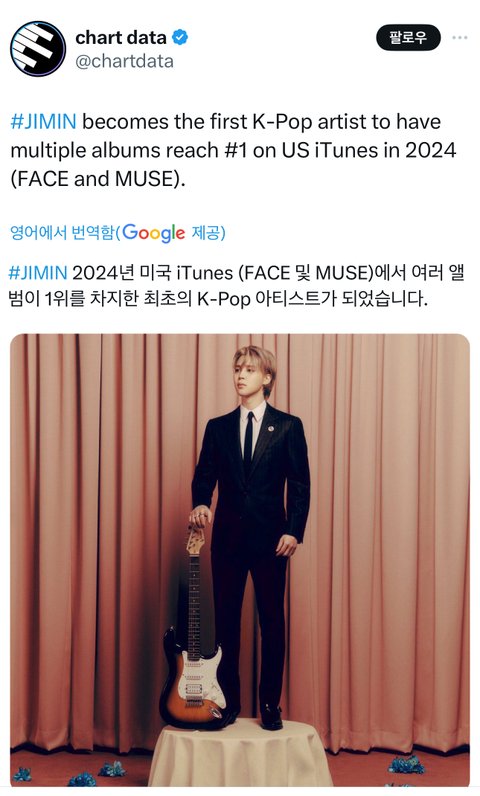Click the English tweet text mentioning US iTunes
The height and width of the screenshot is (796, 480).
coord(233,150)
